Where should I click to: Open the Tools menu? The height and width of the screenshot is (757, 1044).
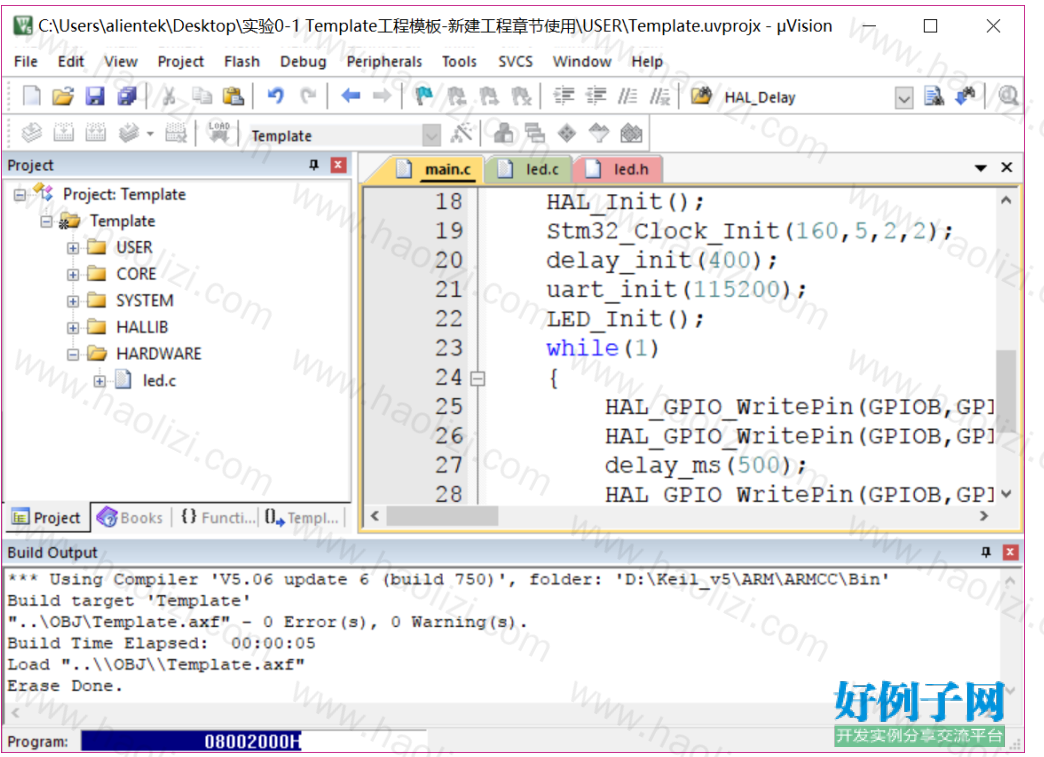point(459,61)
